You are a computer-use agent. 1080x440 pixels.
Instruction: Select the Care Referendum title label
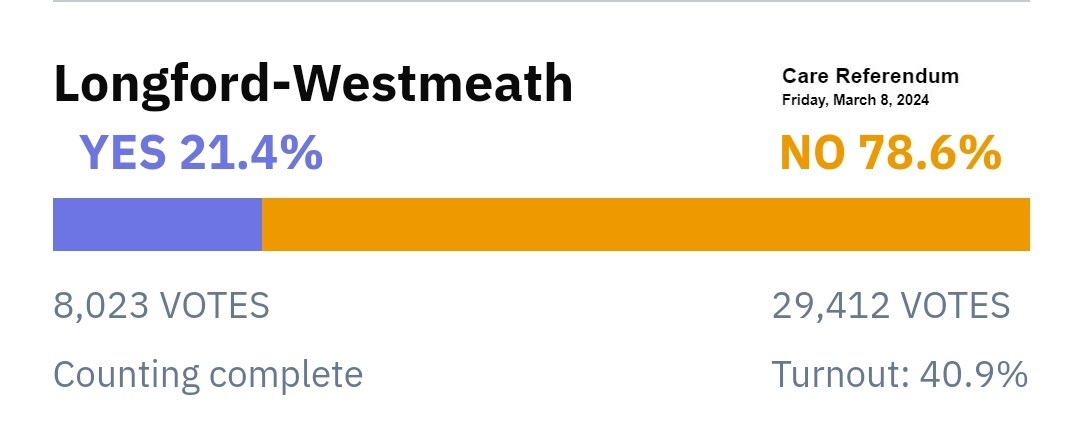870,76
